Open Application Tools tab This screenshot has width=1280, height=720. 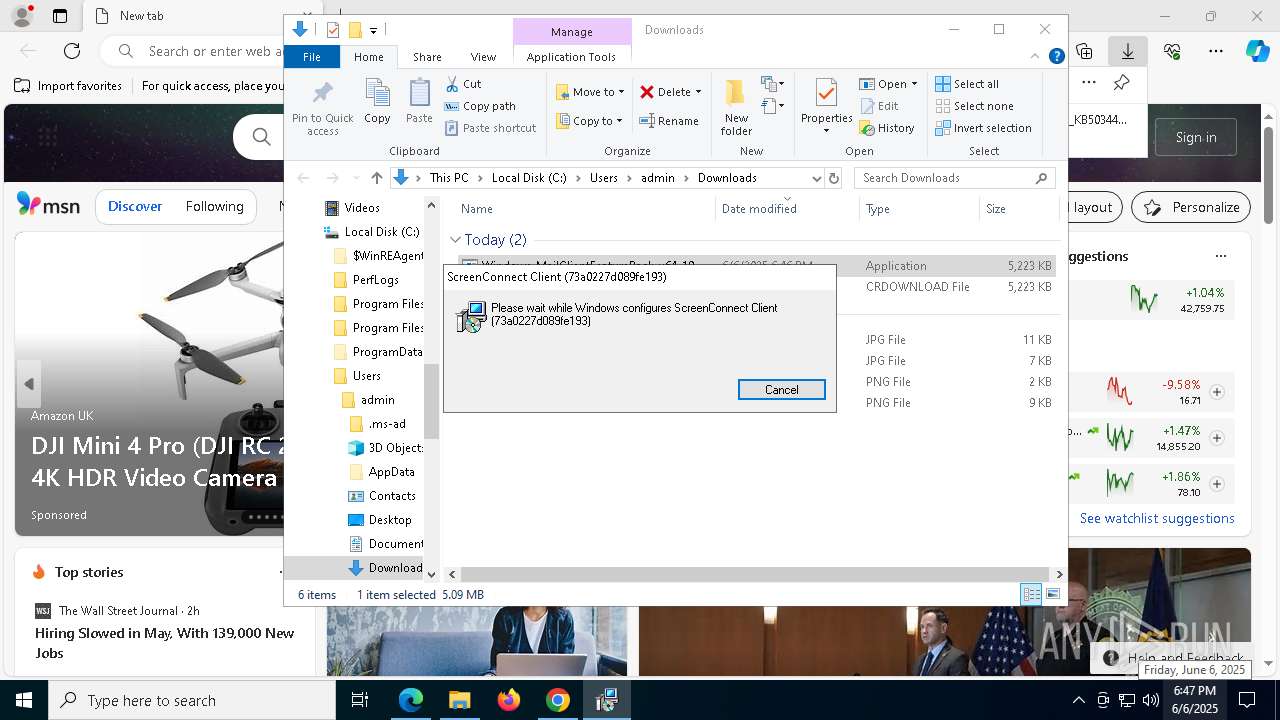571,57
